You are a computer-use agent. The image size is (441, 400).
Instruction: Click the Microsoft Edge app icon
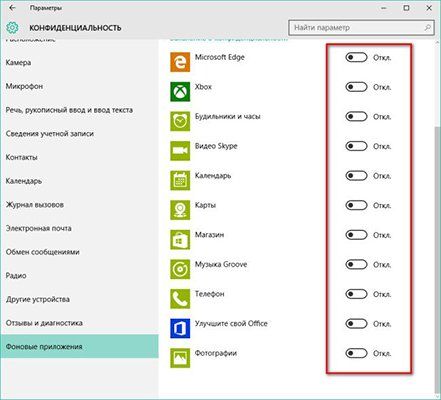point(180,62)
